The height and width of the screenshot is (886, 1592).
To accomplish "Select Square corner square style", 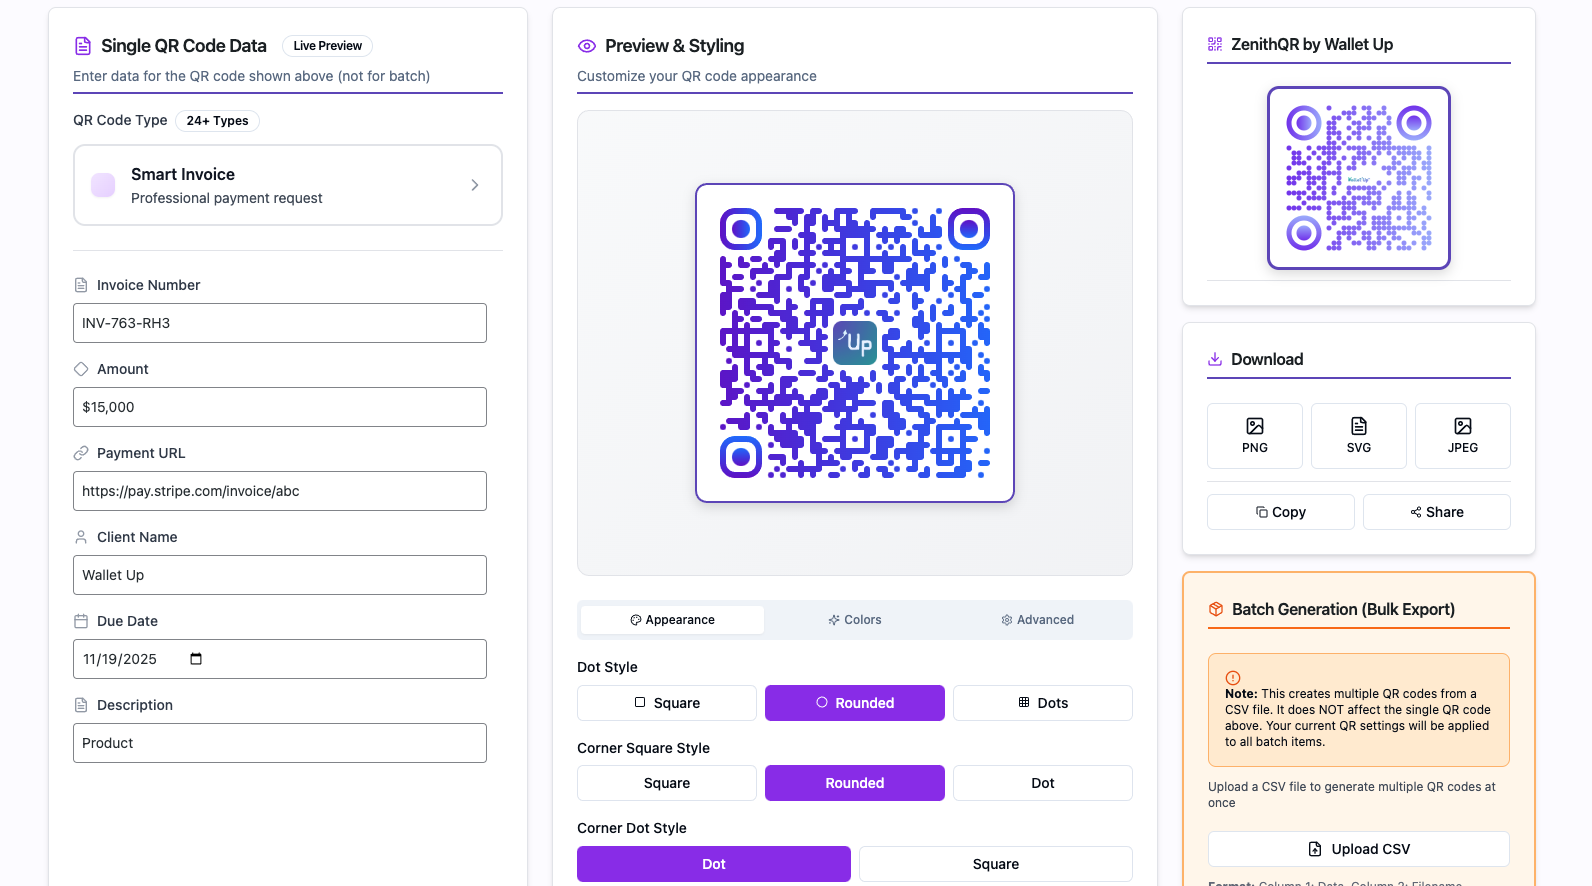I will [667, 783].
